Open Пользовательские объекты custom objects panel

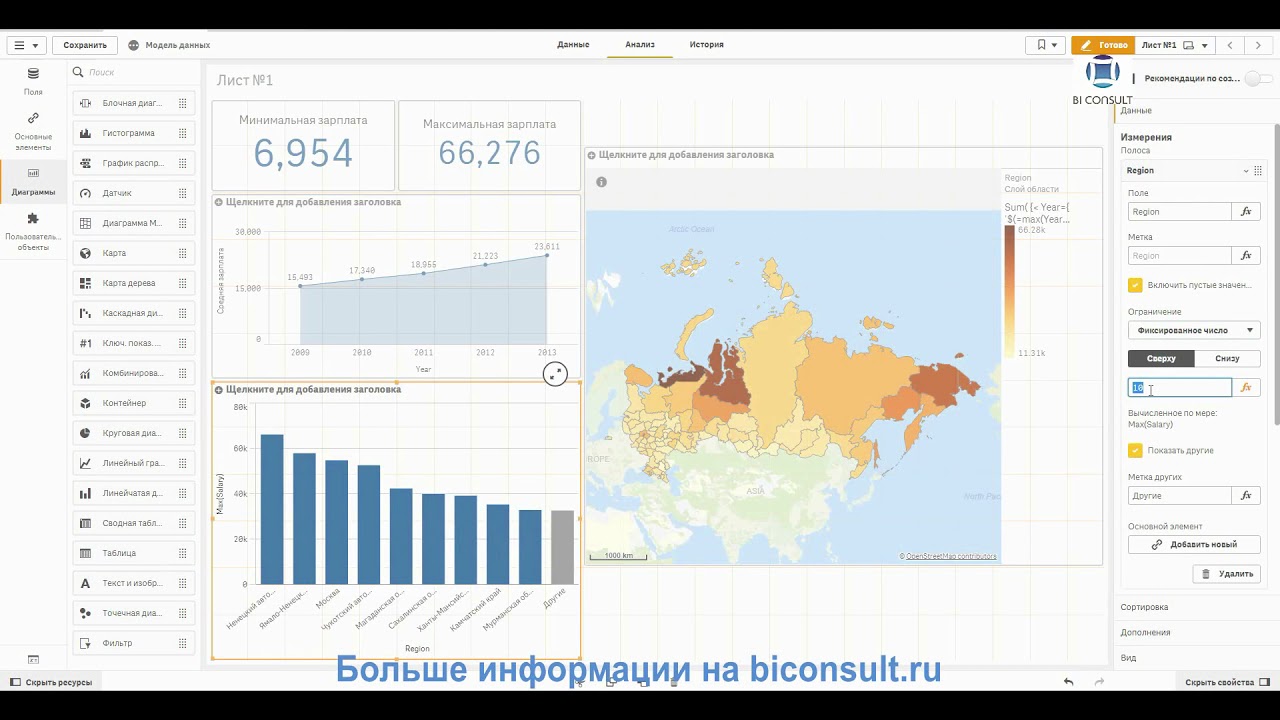click(x=33, y=231)
